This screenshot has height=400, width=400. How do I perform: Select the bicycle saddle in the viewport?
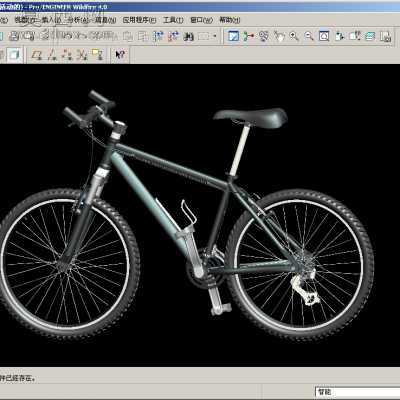[x=251, y=117]
